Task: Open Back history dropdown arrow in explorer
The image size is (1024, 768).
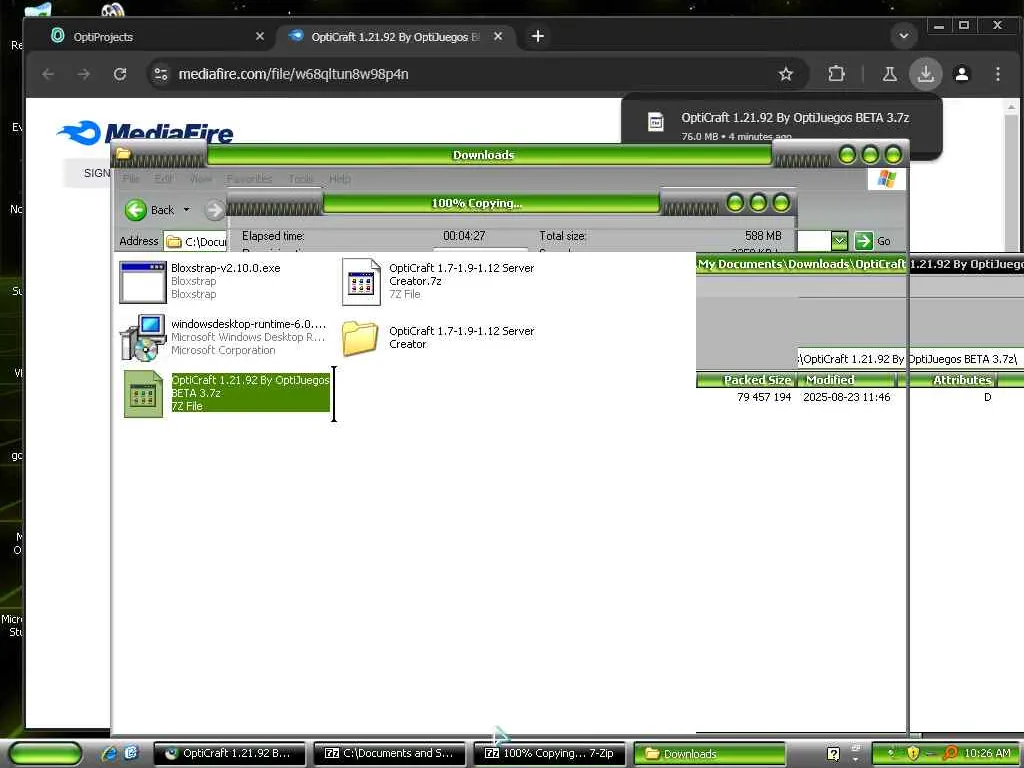Action: [187, 210]
